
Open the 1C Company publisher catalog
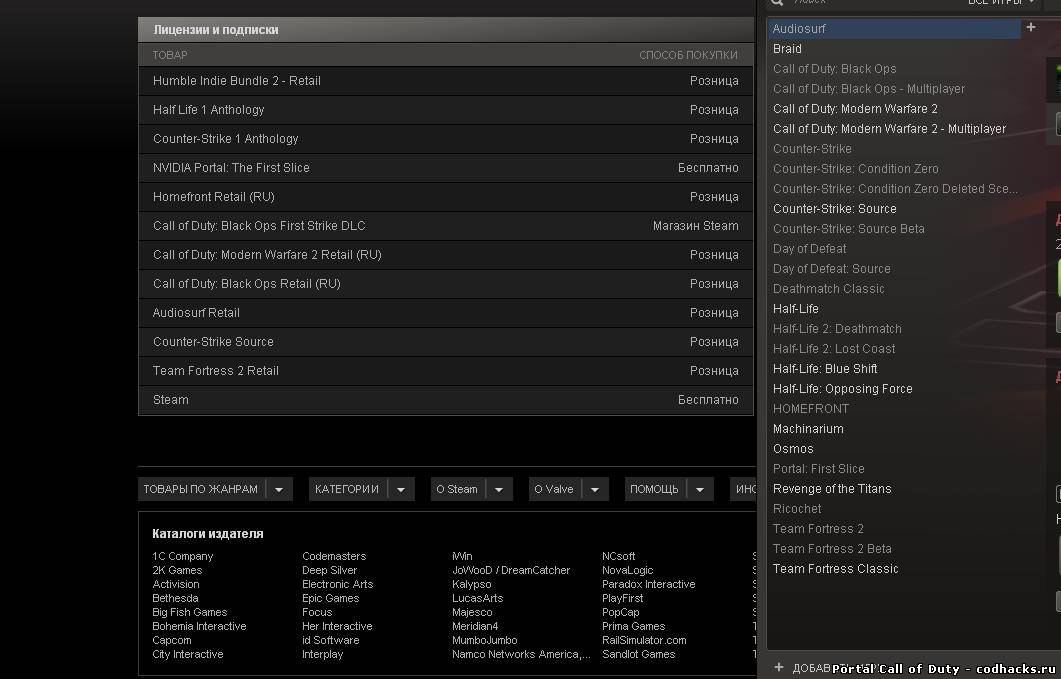(183, 556)
